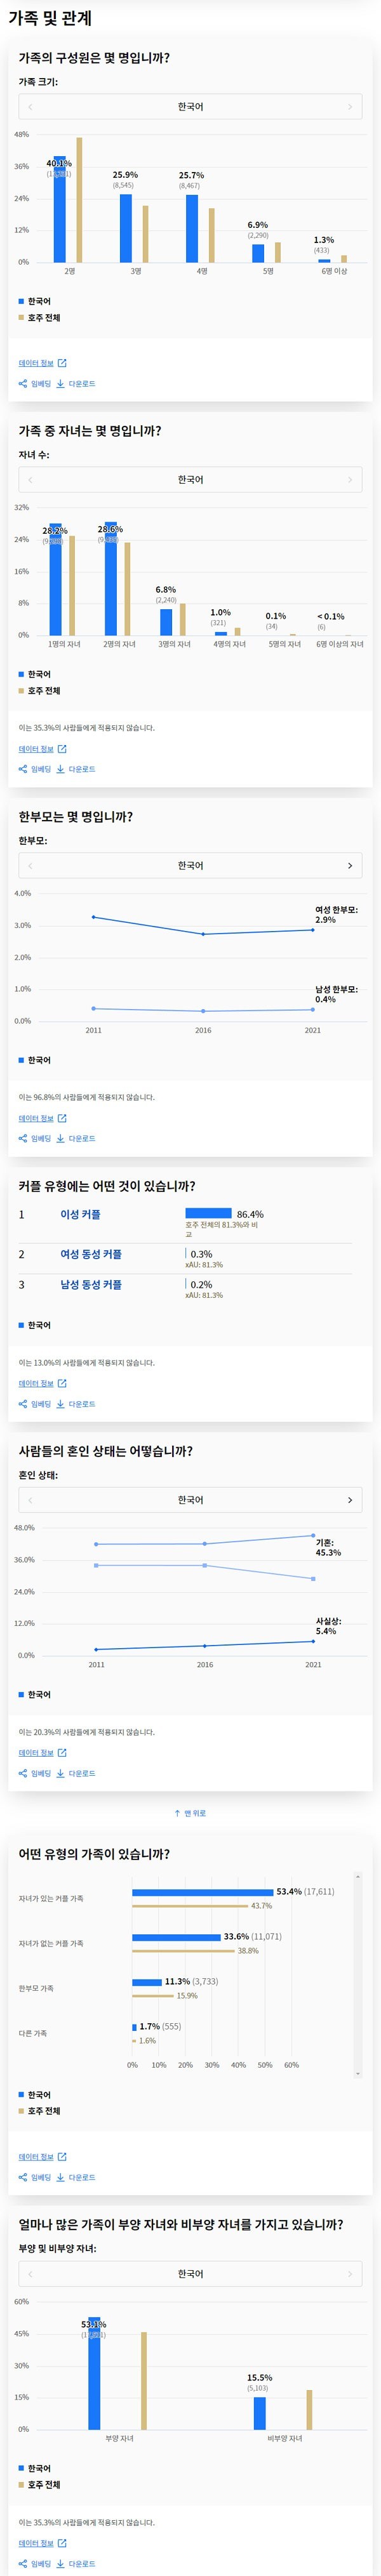Click the 임베딩 share icon under the 가족 크기 chart
381x2576 pixels.
tap(23, 384)
